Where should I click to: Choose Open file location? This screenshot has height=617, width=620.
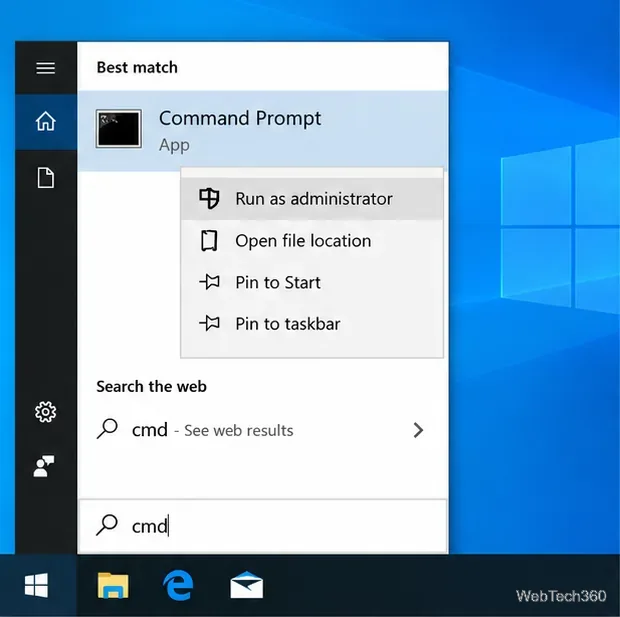coord(312,240)
